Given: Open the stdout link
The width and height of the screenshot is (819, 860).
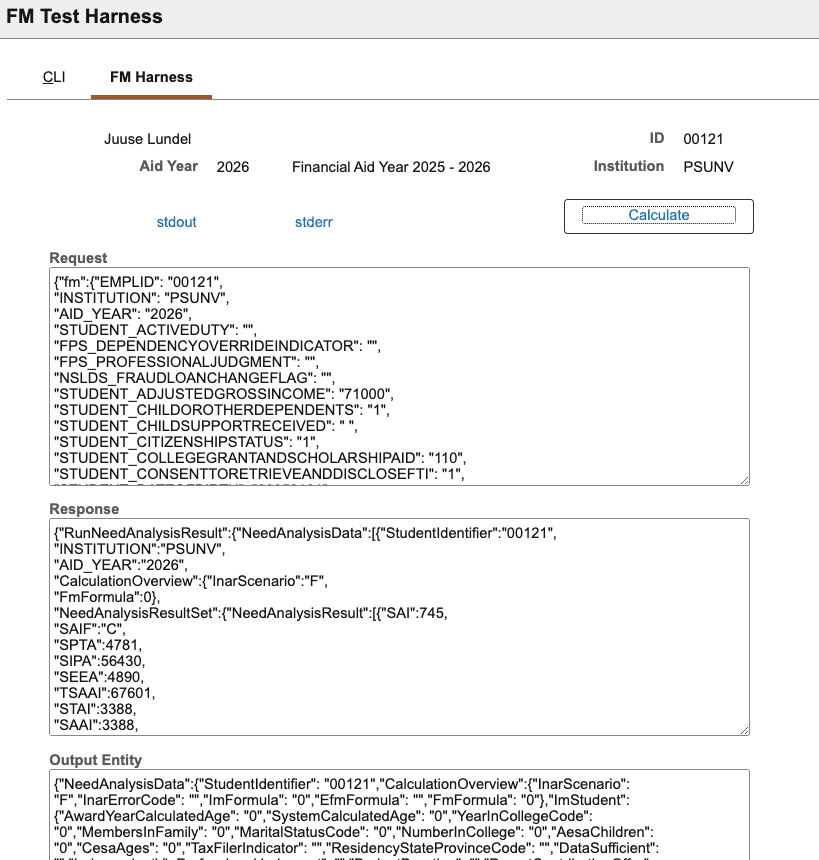Looking at the screenshot, I should 176,222.
